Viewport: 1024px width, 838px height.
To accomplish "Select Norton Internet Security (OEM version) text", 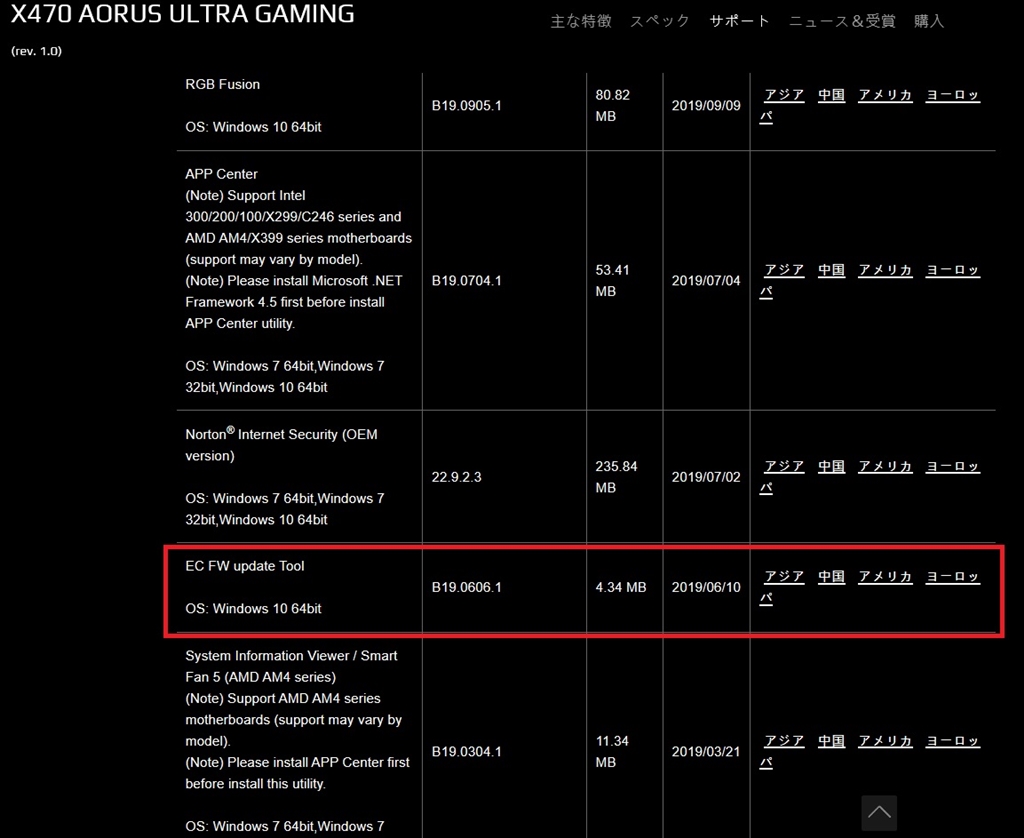I will 281,444.
